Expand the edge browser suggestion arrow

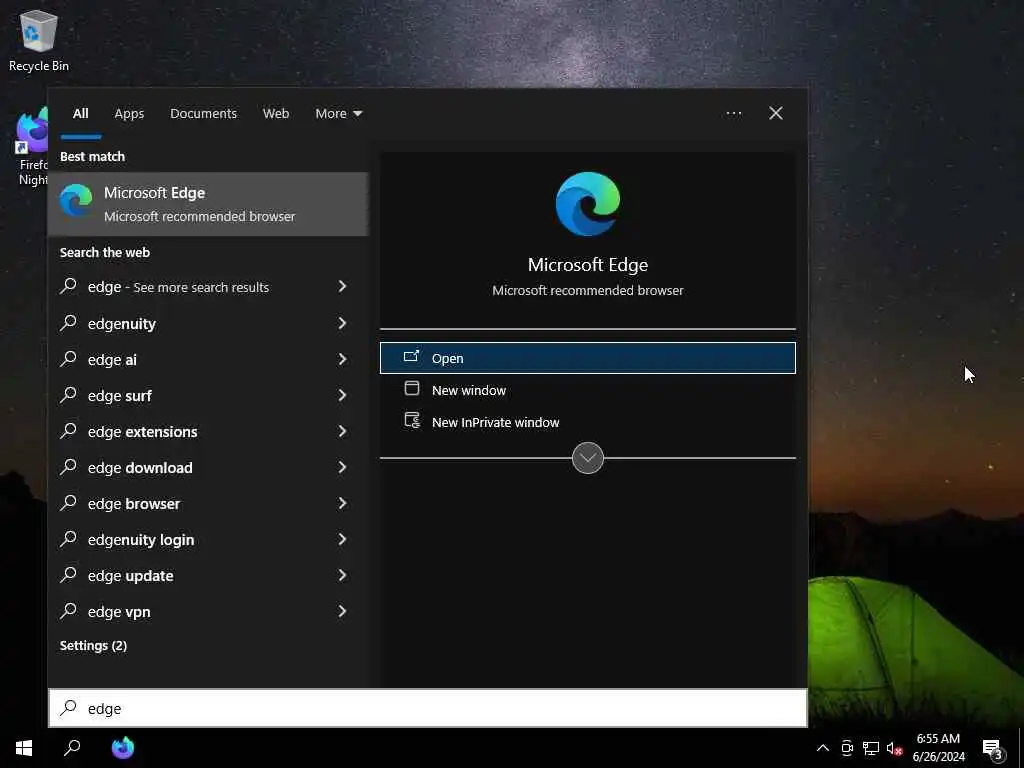tap(342, 503)
